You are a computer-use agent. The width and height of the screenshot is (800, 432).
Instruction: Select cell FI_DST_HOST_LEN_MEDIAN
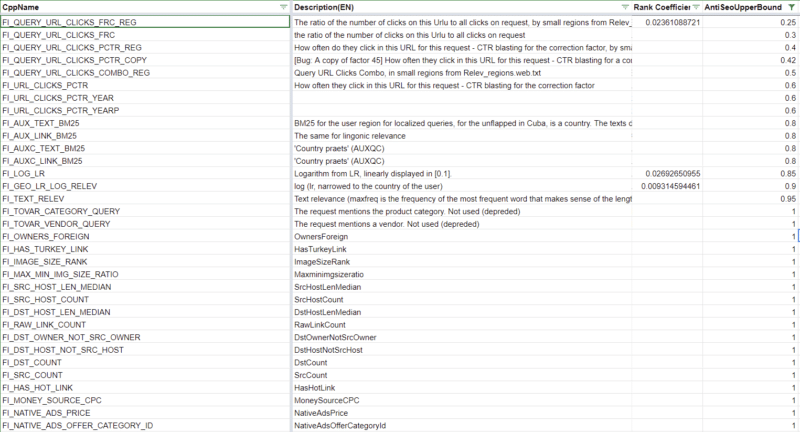coord(145,312)
